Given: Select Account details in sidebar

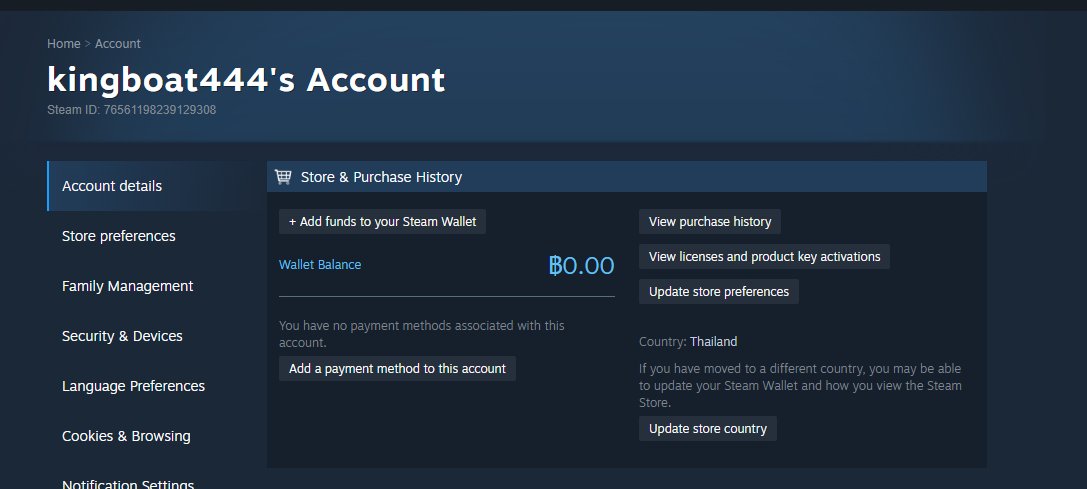Looking at the screenshot, I should coord(112,186).
